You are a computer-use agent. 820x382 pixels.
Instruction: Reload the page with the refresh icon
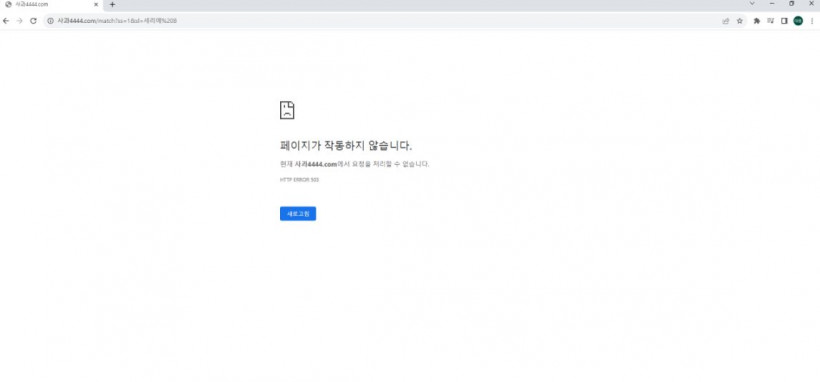point(33,21)
